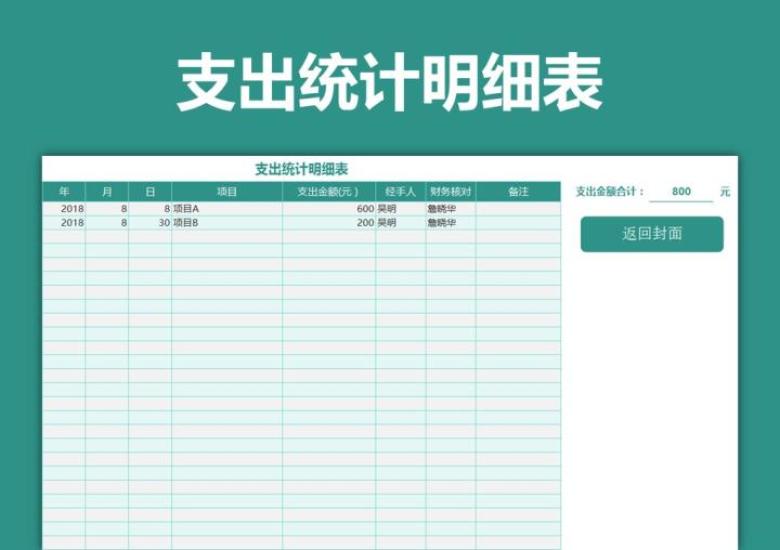Click the 财务核对 cell in 项目B row
This screenshot has height=550, width=780.
(x=451, y=222)
